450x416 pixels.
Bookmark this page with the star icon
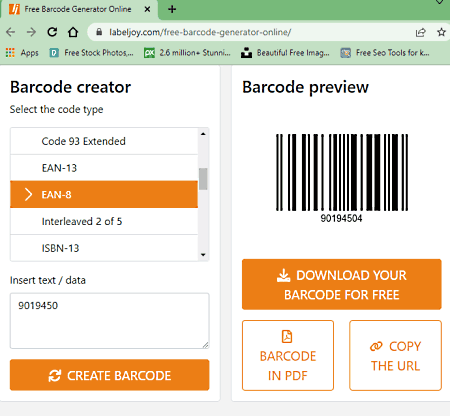[441, 32]
